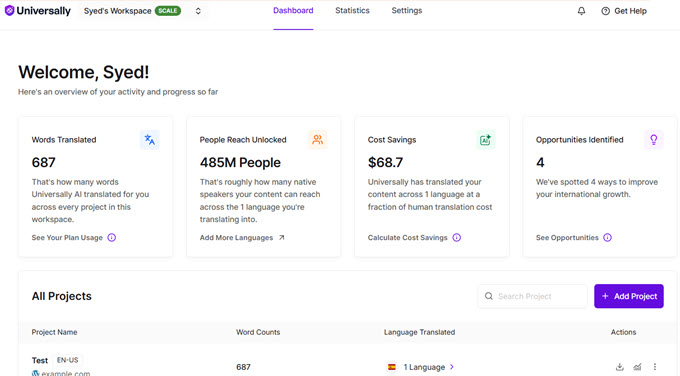Open the notifications bell

point(581,11)
